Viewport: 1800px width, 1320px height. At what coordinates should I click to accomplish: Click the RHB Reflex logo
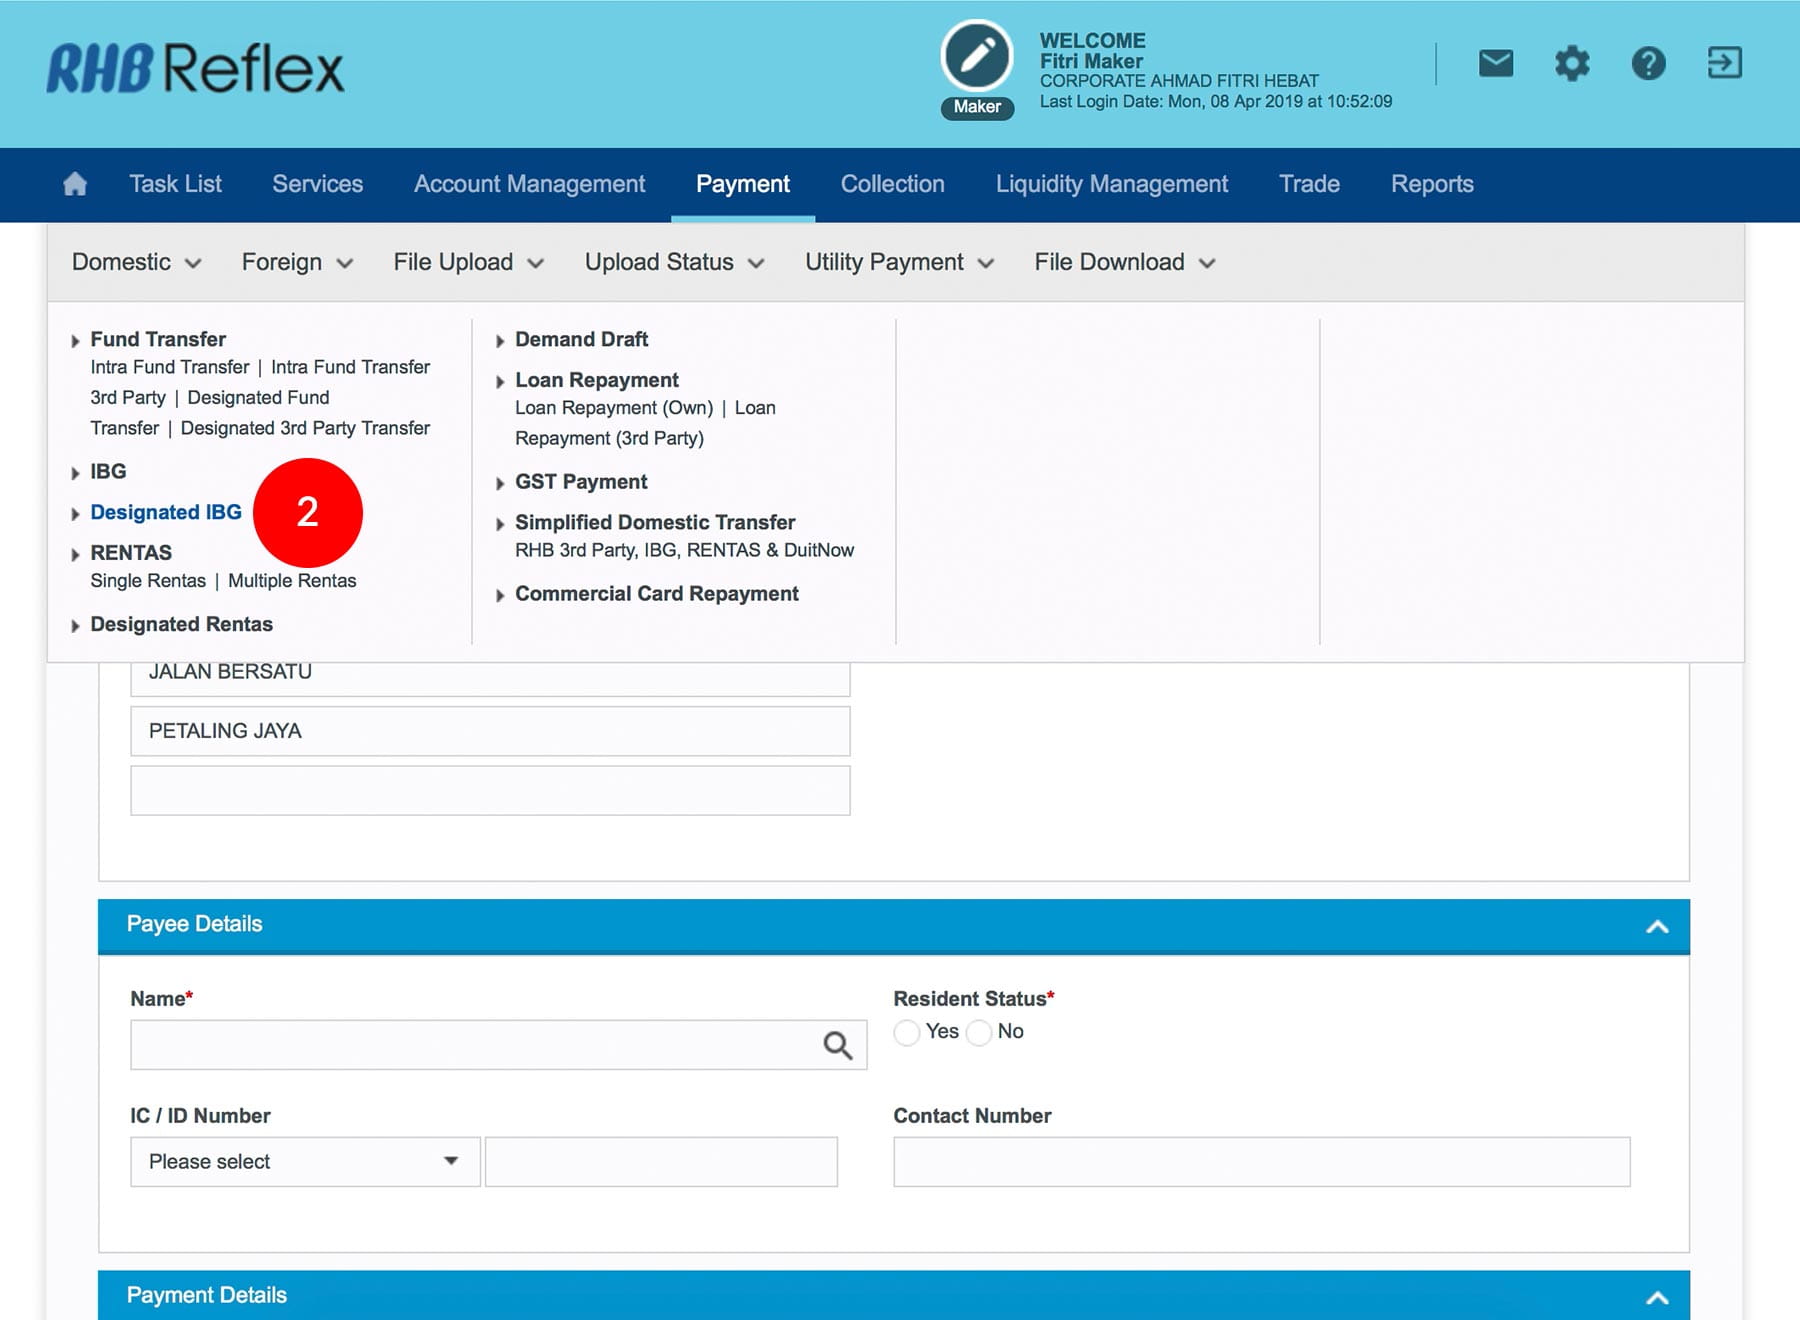196,69
